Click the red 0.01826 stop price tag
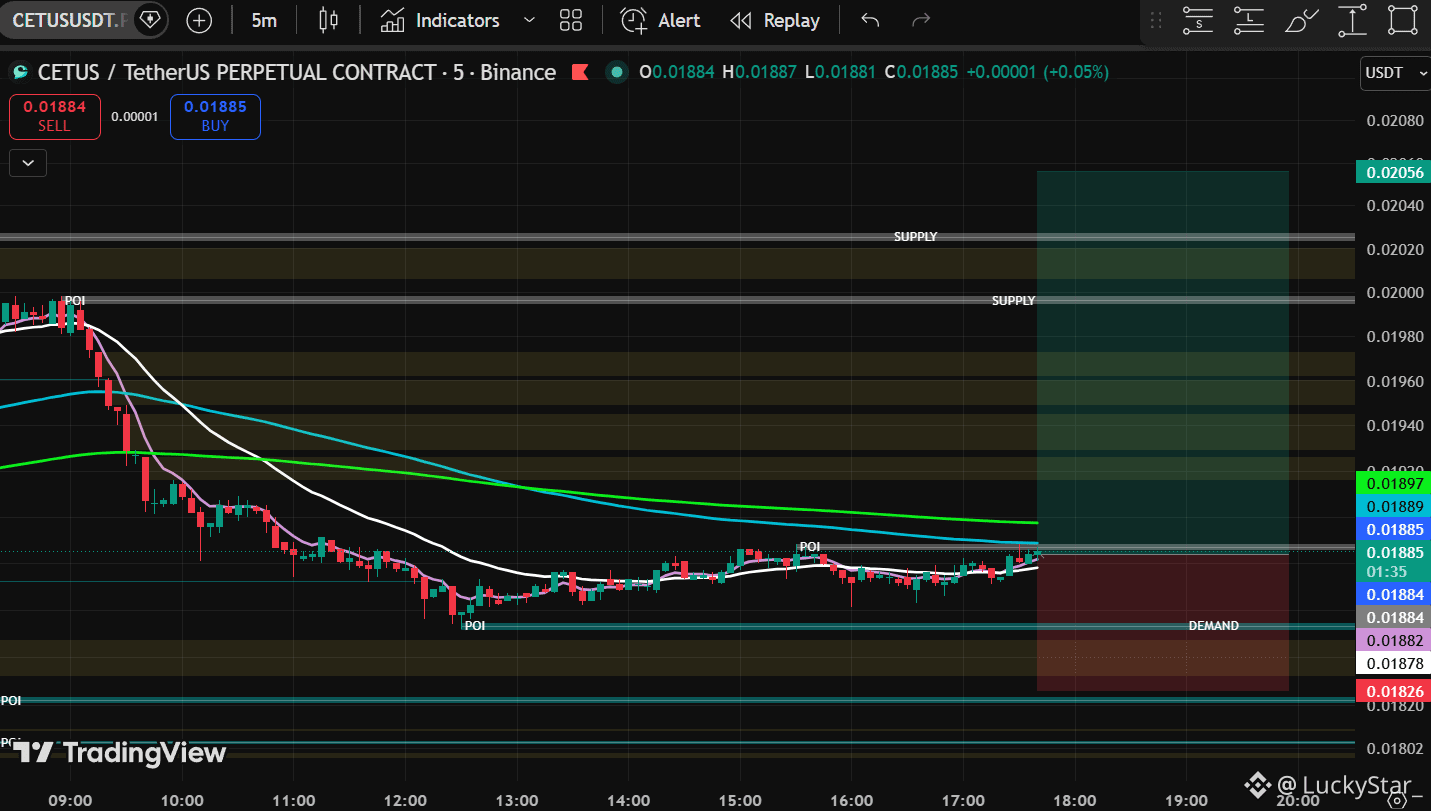Screen dimensions: 1431x811 click(1393, 691)
